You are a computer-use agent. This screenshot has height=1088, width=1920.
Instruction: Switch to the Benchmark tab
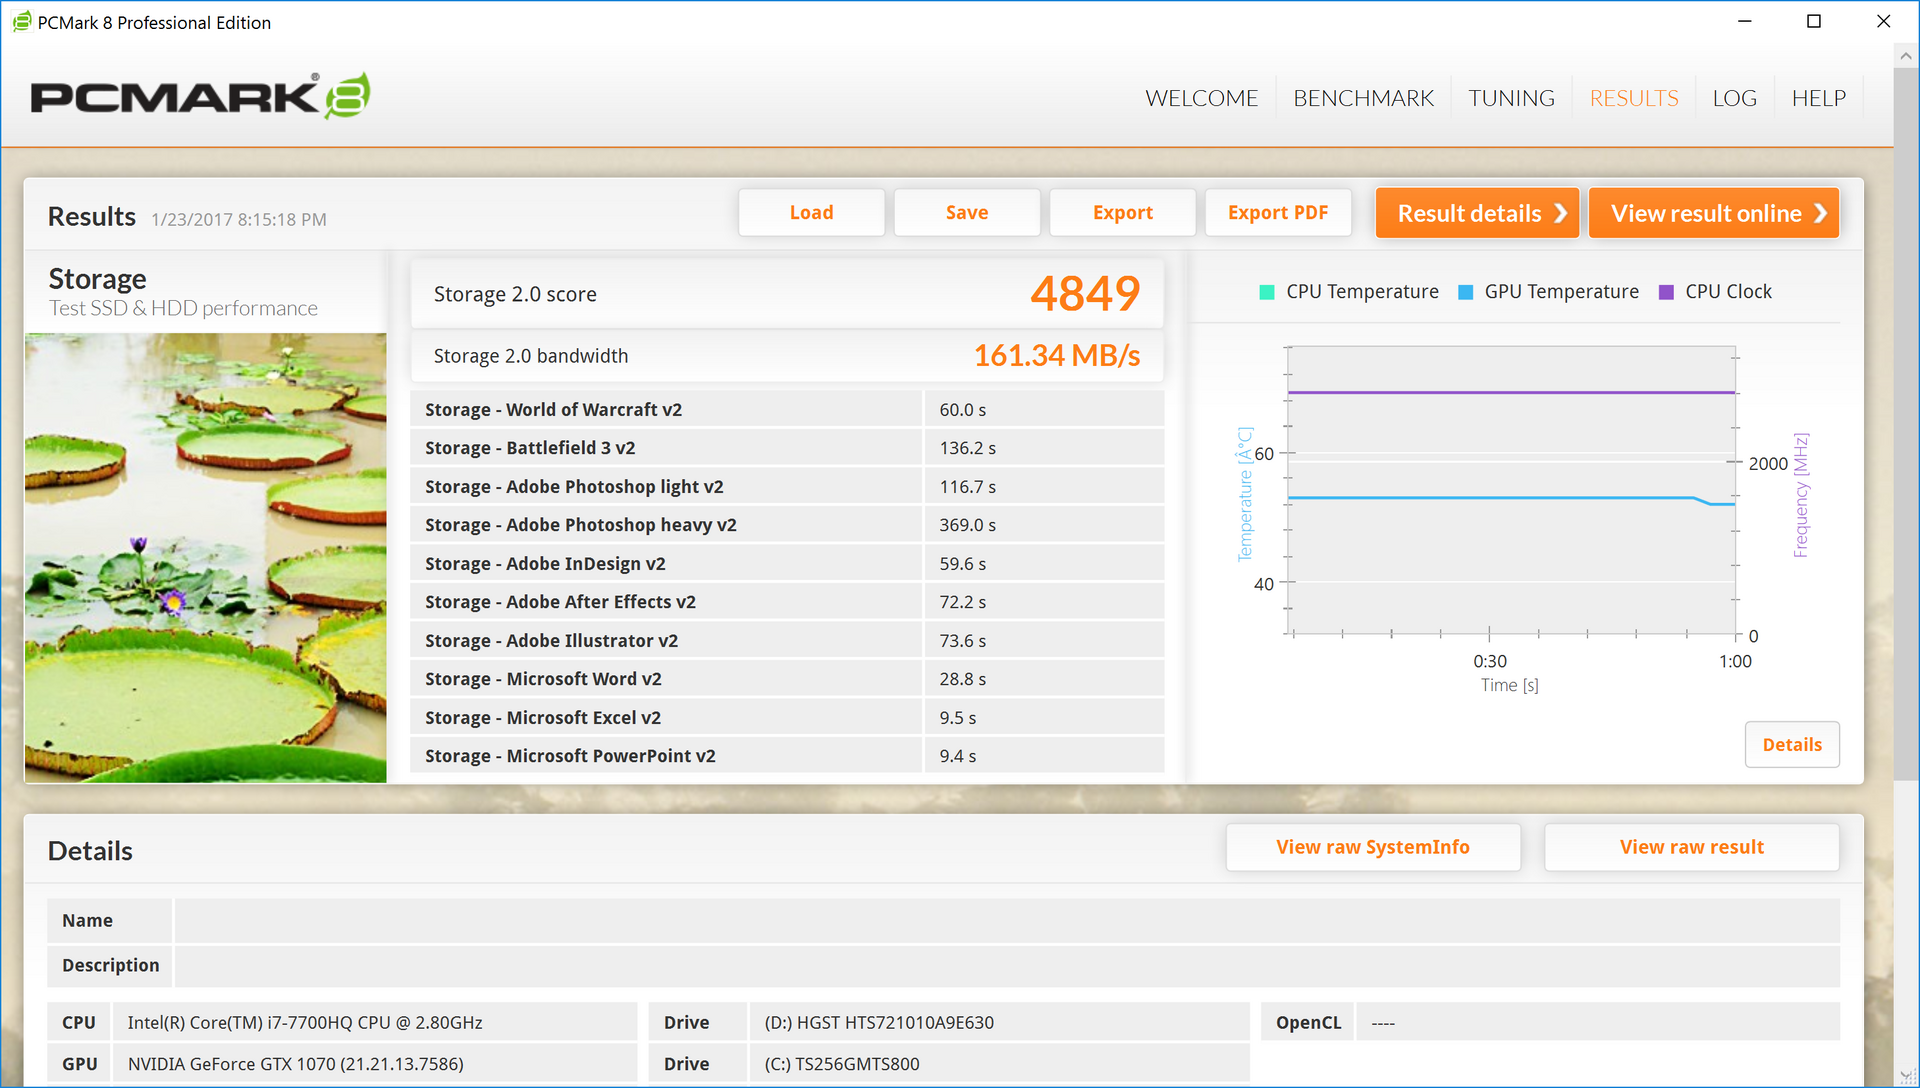click(x=1363, y=98)
